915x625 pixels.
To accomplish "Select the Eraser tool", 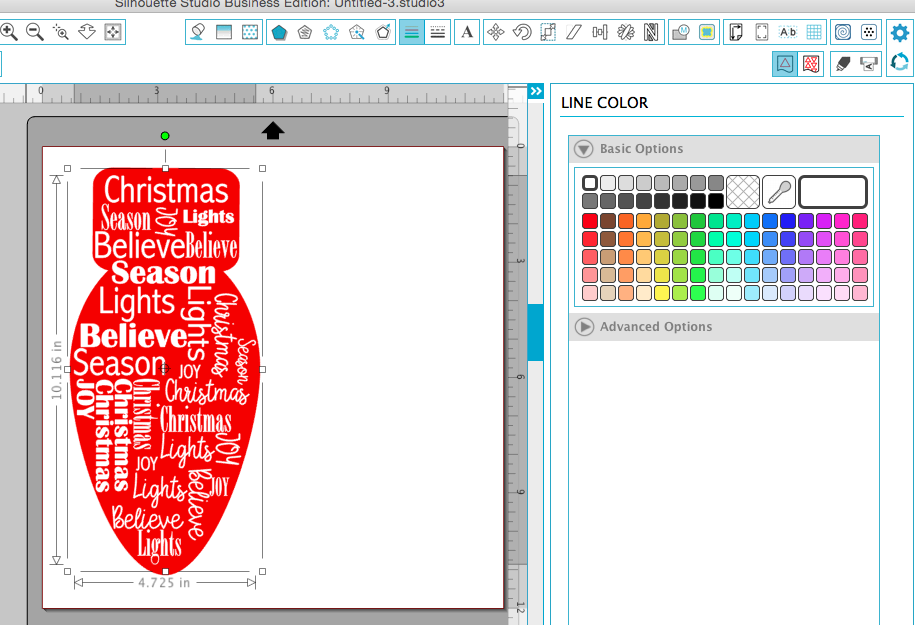I will (x=841, y=64).
